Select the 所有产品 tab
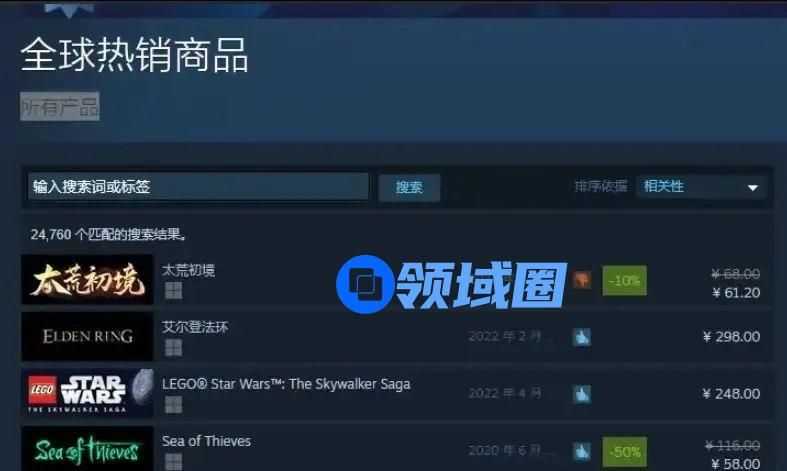The image size is (787, 471). [x=60, y=106]
